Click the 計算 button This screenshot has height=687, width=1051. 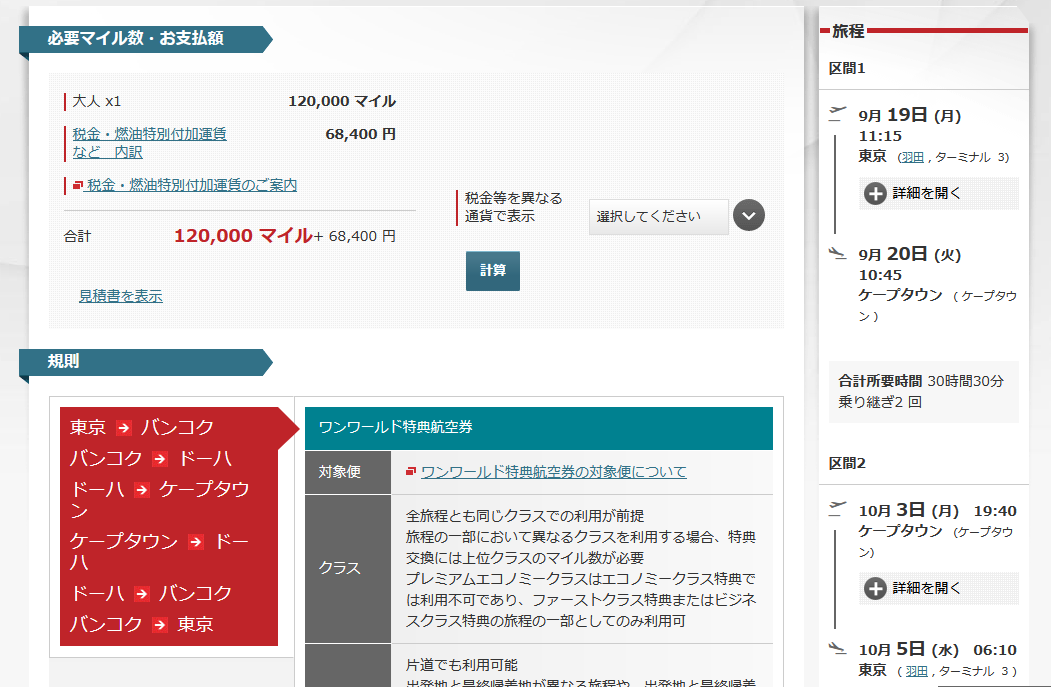click(493, 271)
